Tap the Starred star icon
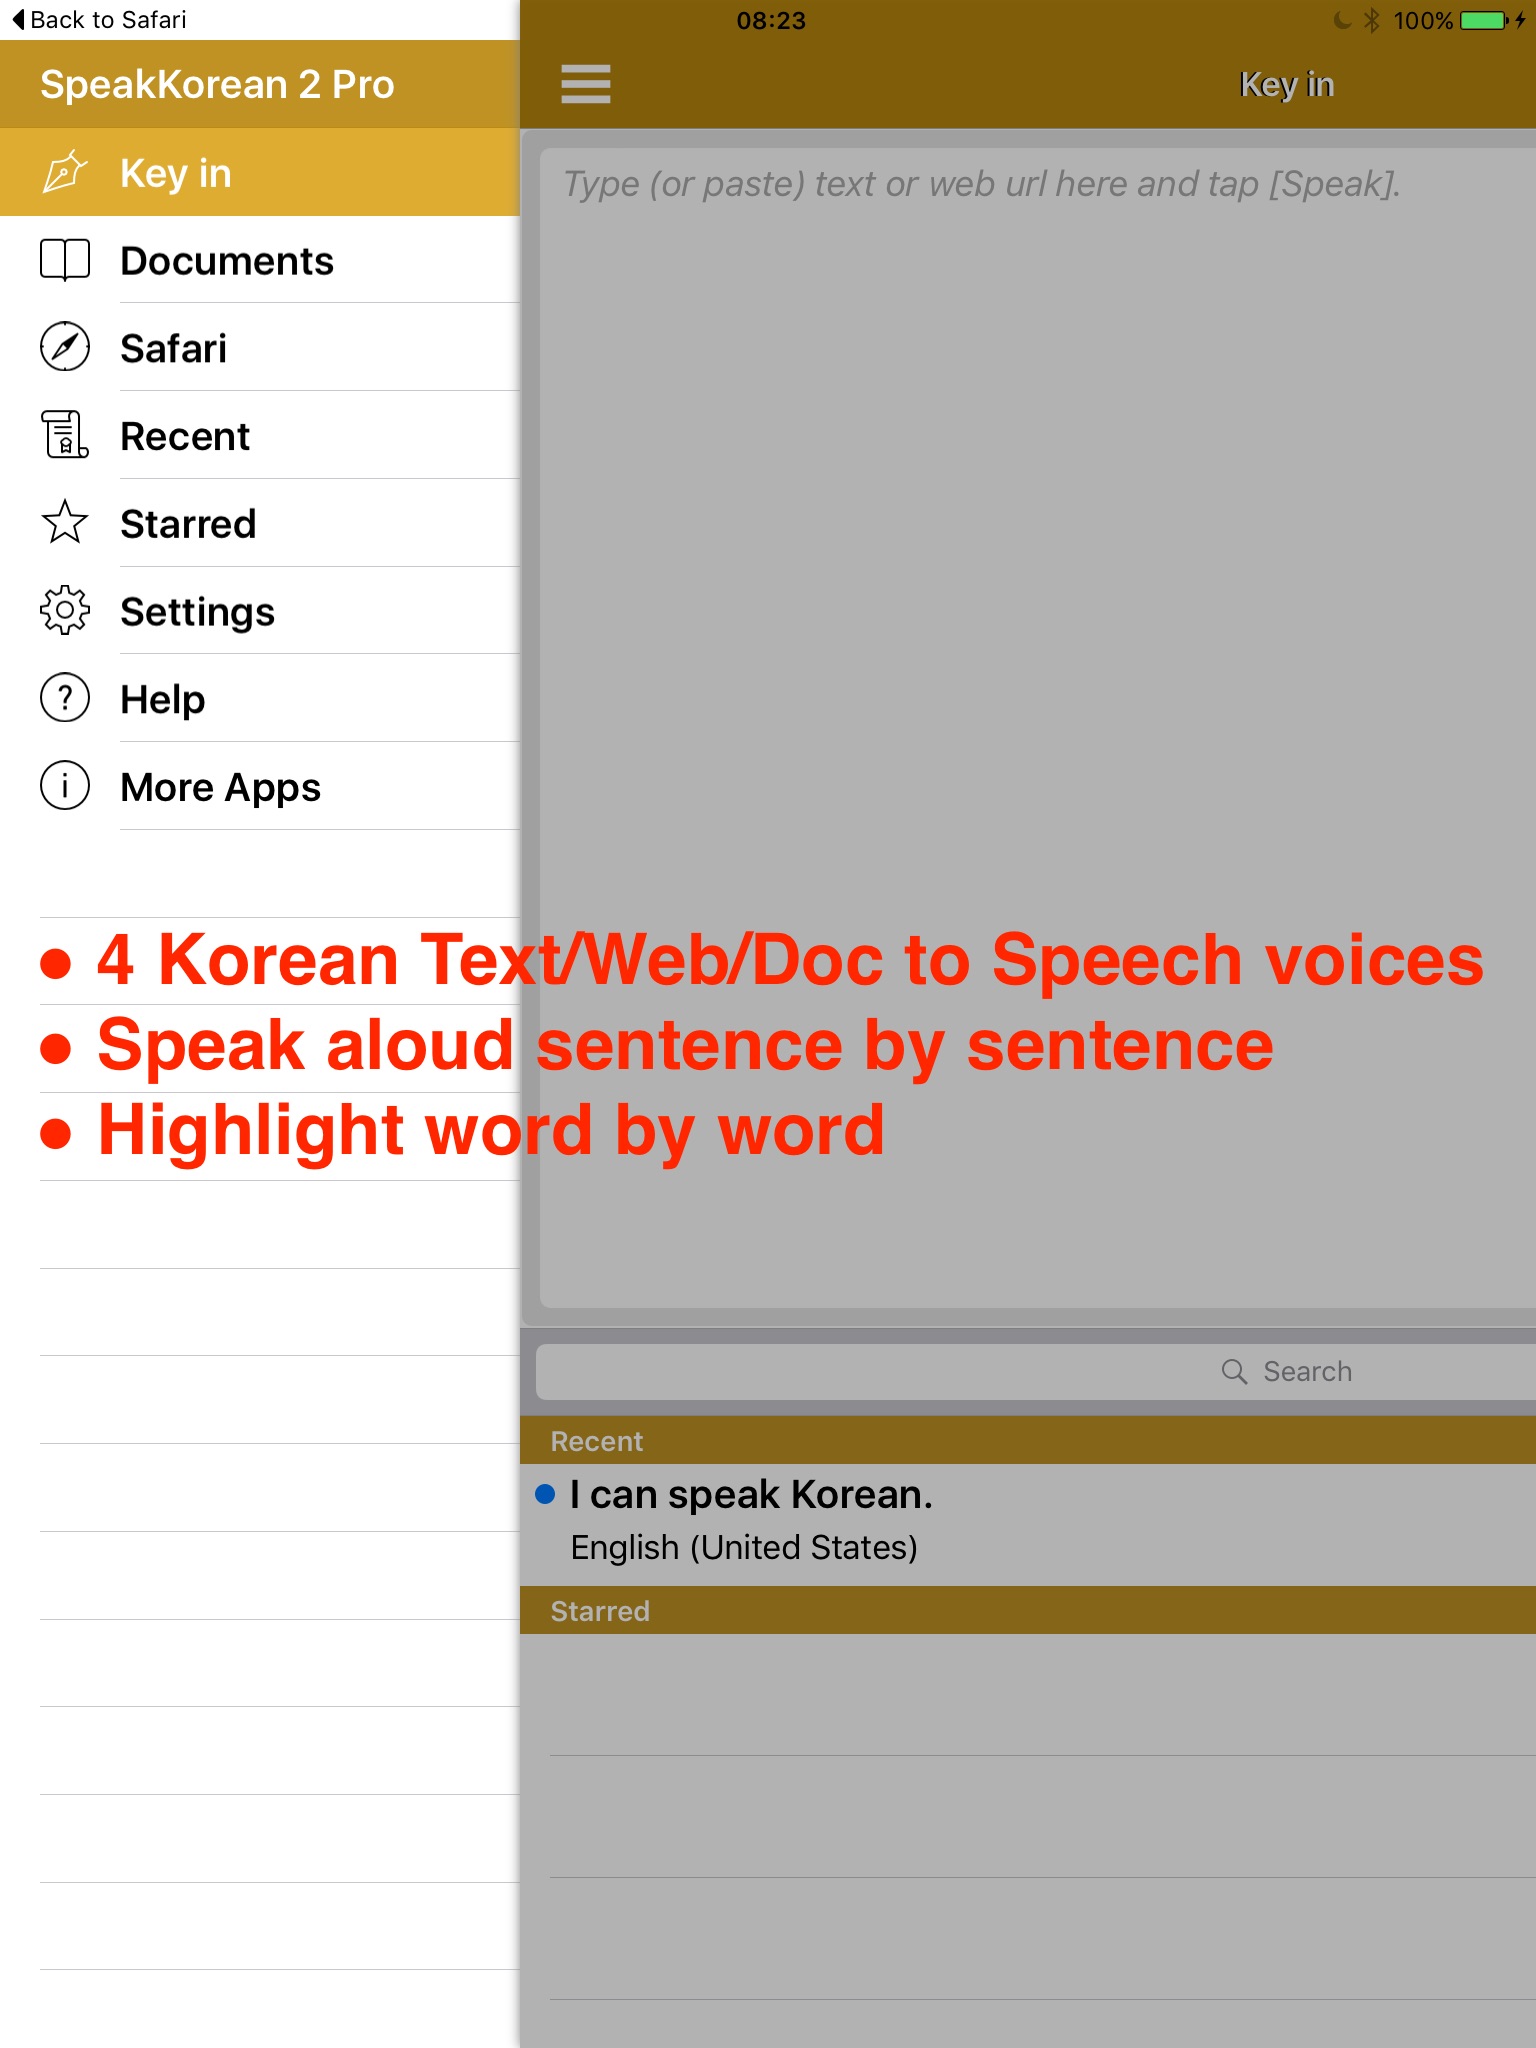The height and width of the screenshot is (2048, 1536). (x=65, y=522)
